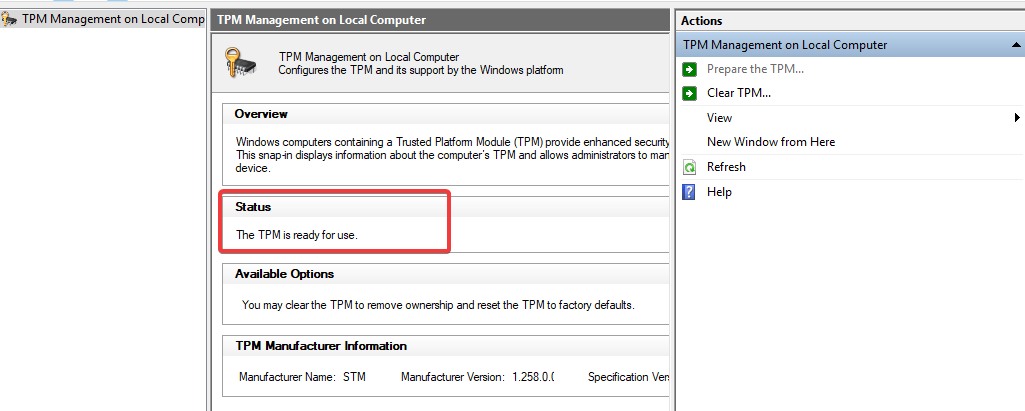Open the View menu in Actions pane
The image size is (1025, 411).
719,118
